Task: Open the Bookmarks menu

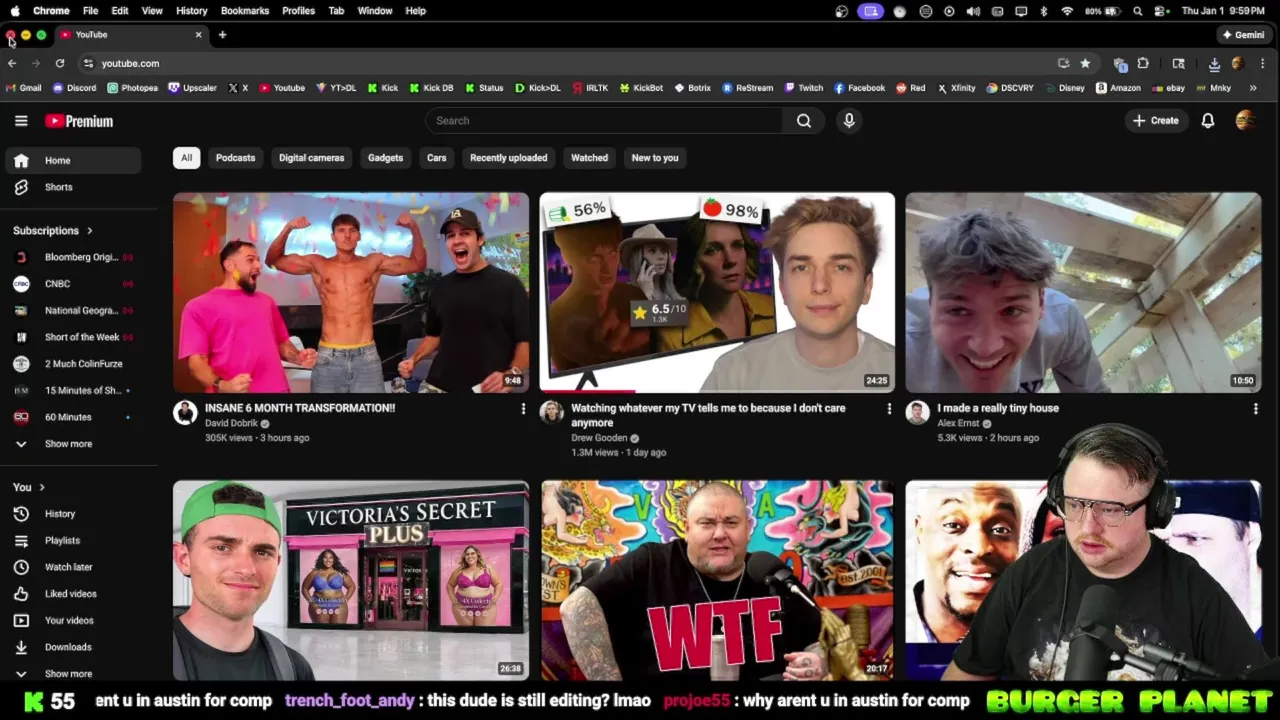Action: pos(245,11)
